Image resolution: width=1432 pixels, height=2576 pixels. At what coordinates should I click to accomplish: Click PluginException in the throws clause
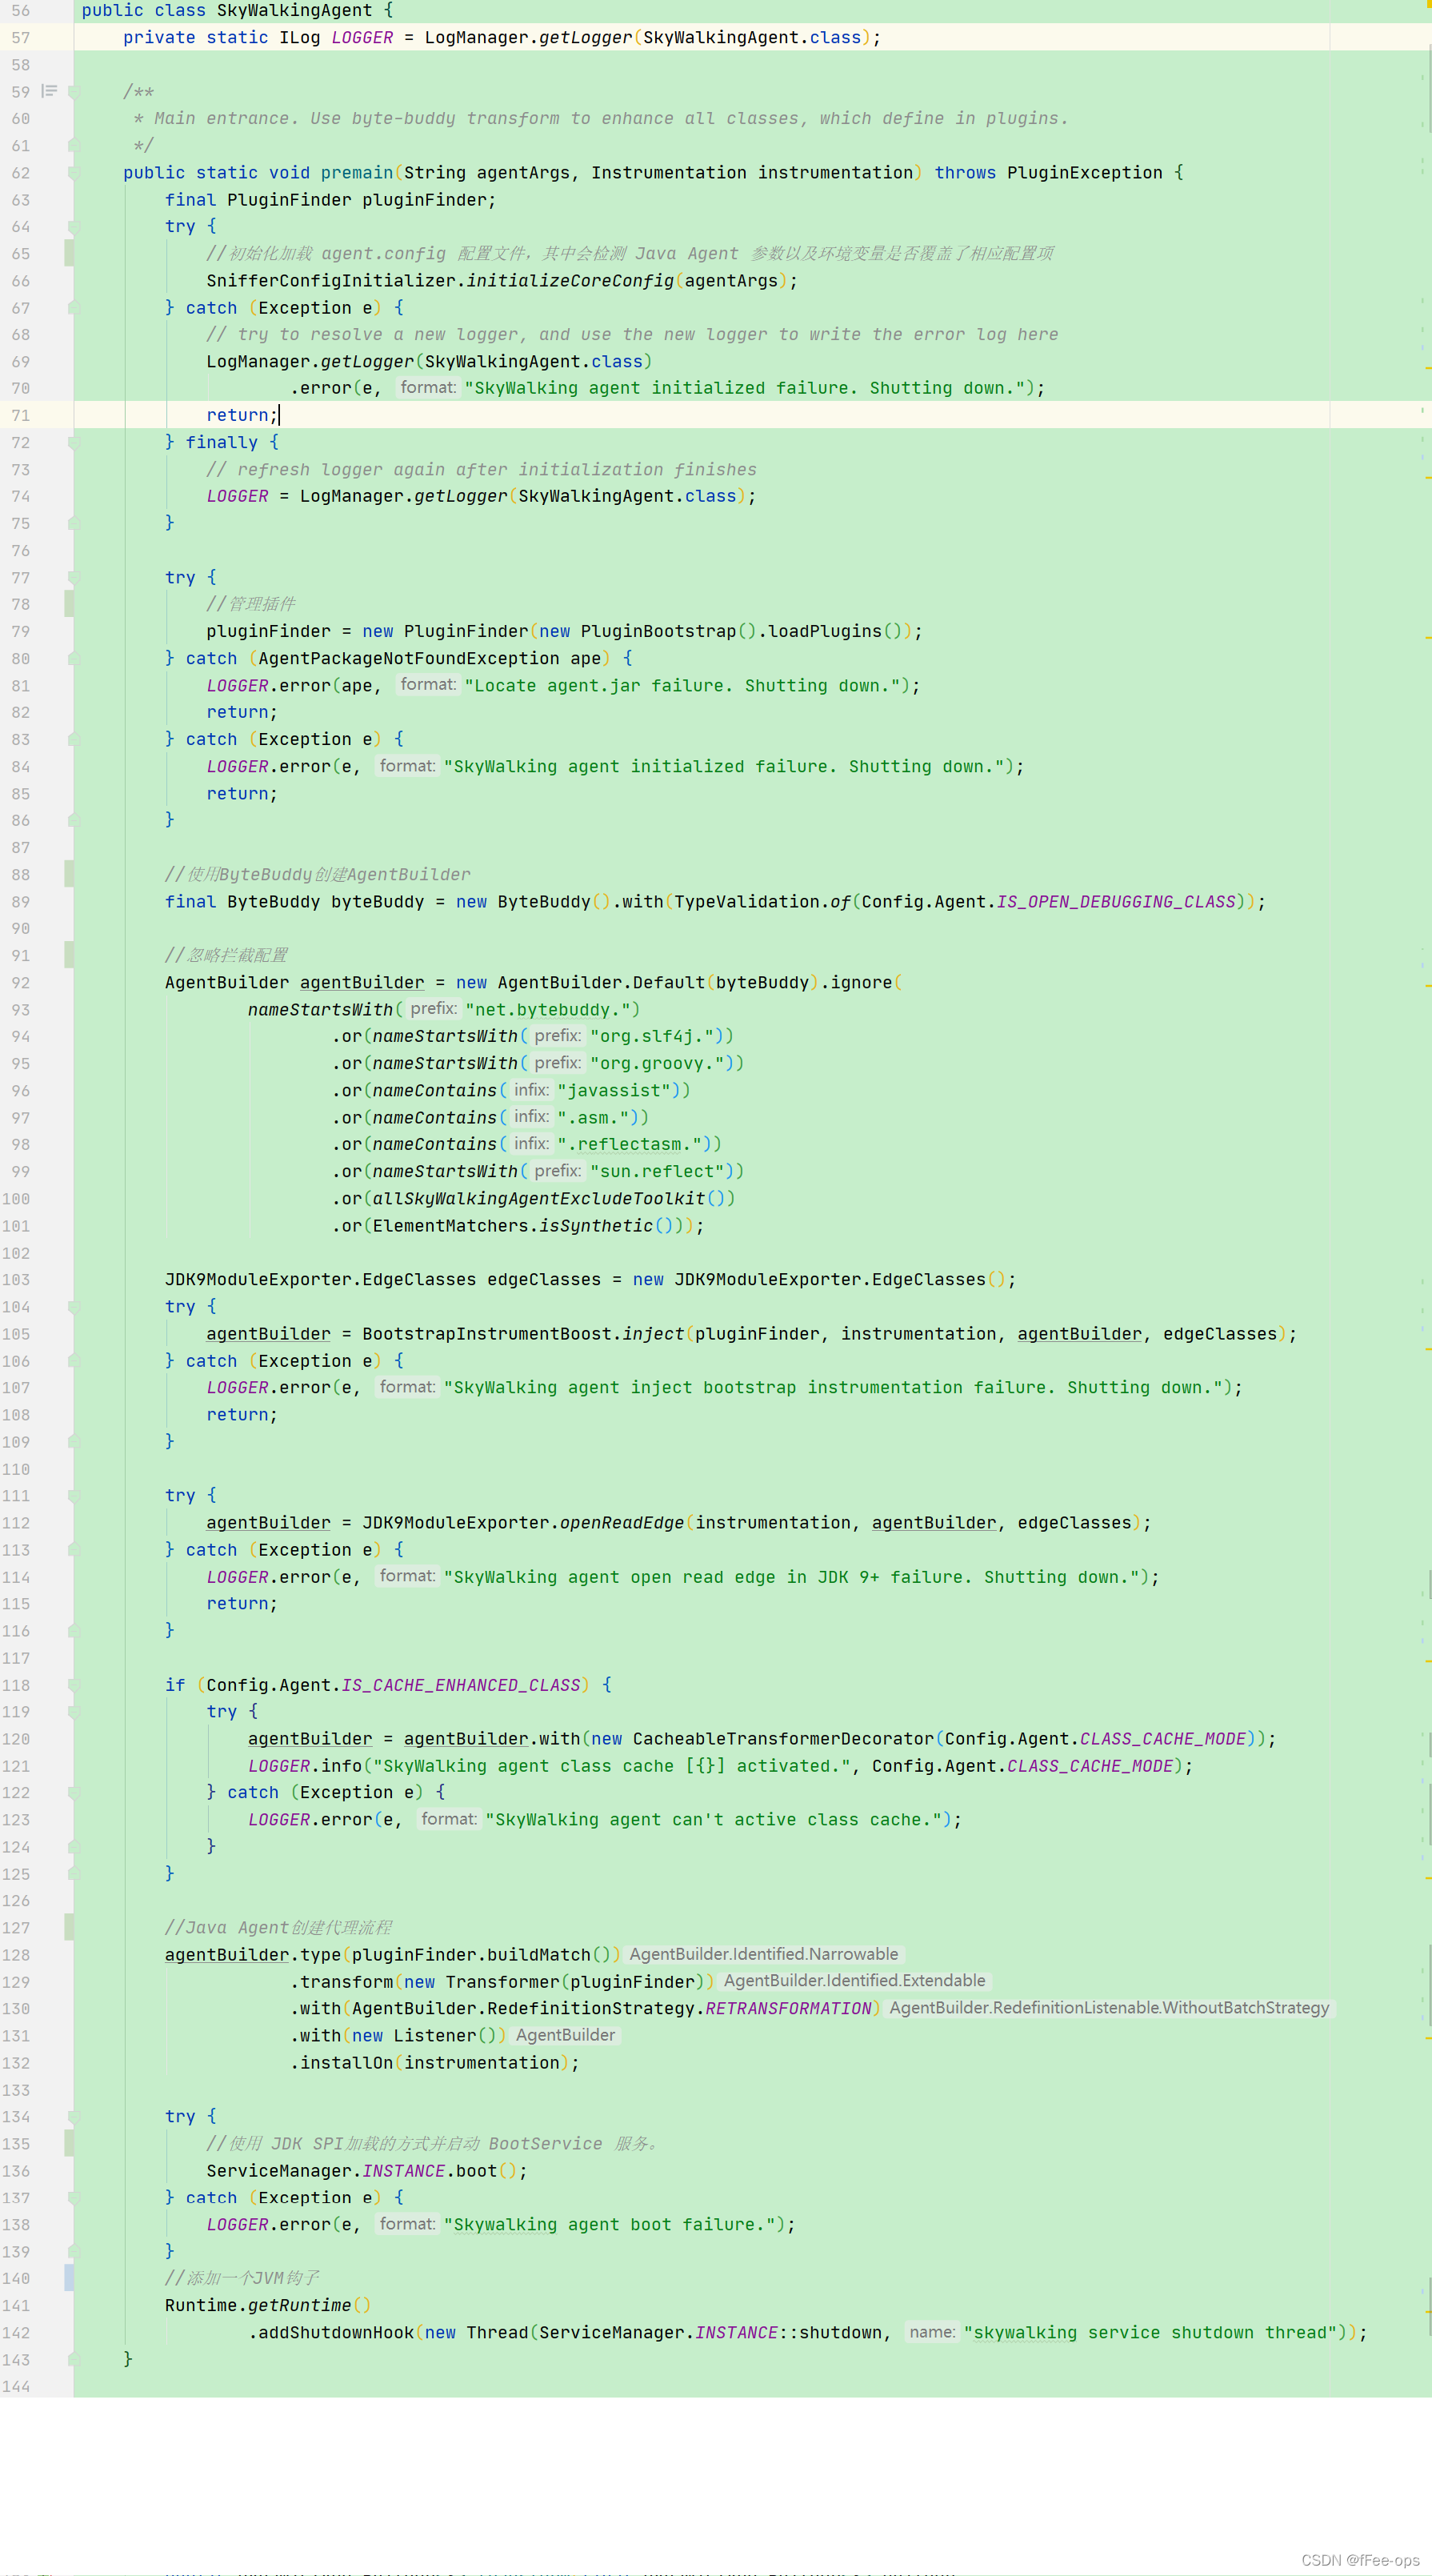(x=1085, y=173)
